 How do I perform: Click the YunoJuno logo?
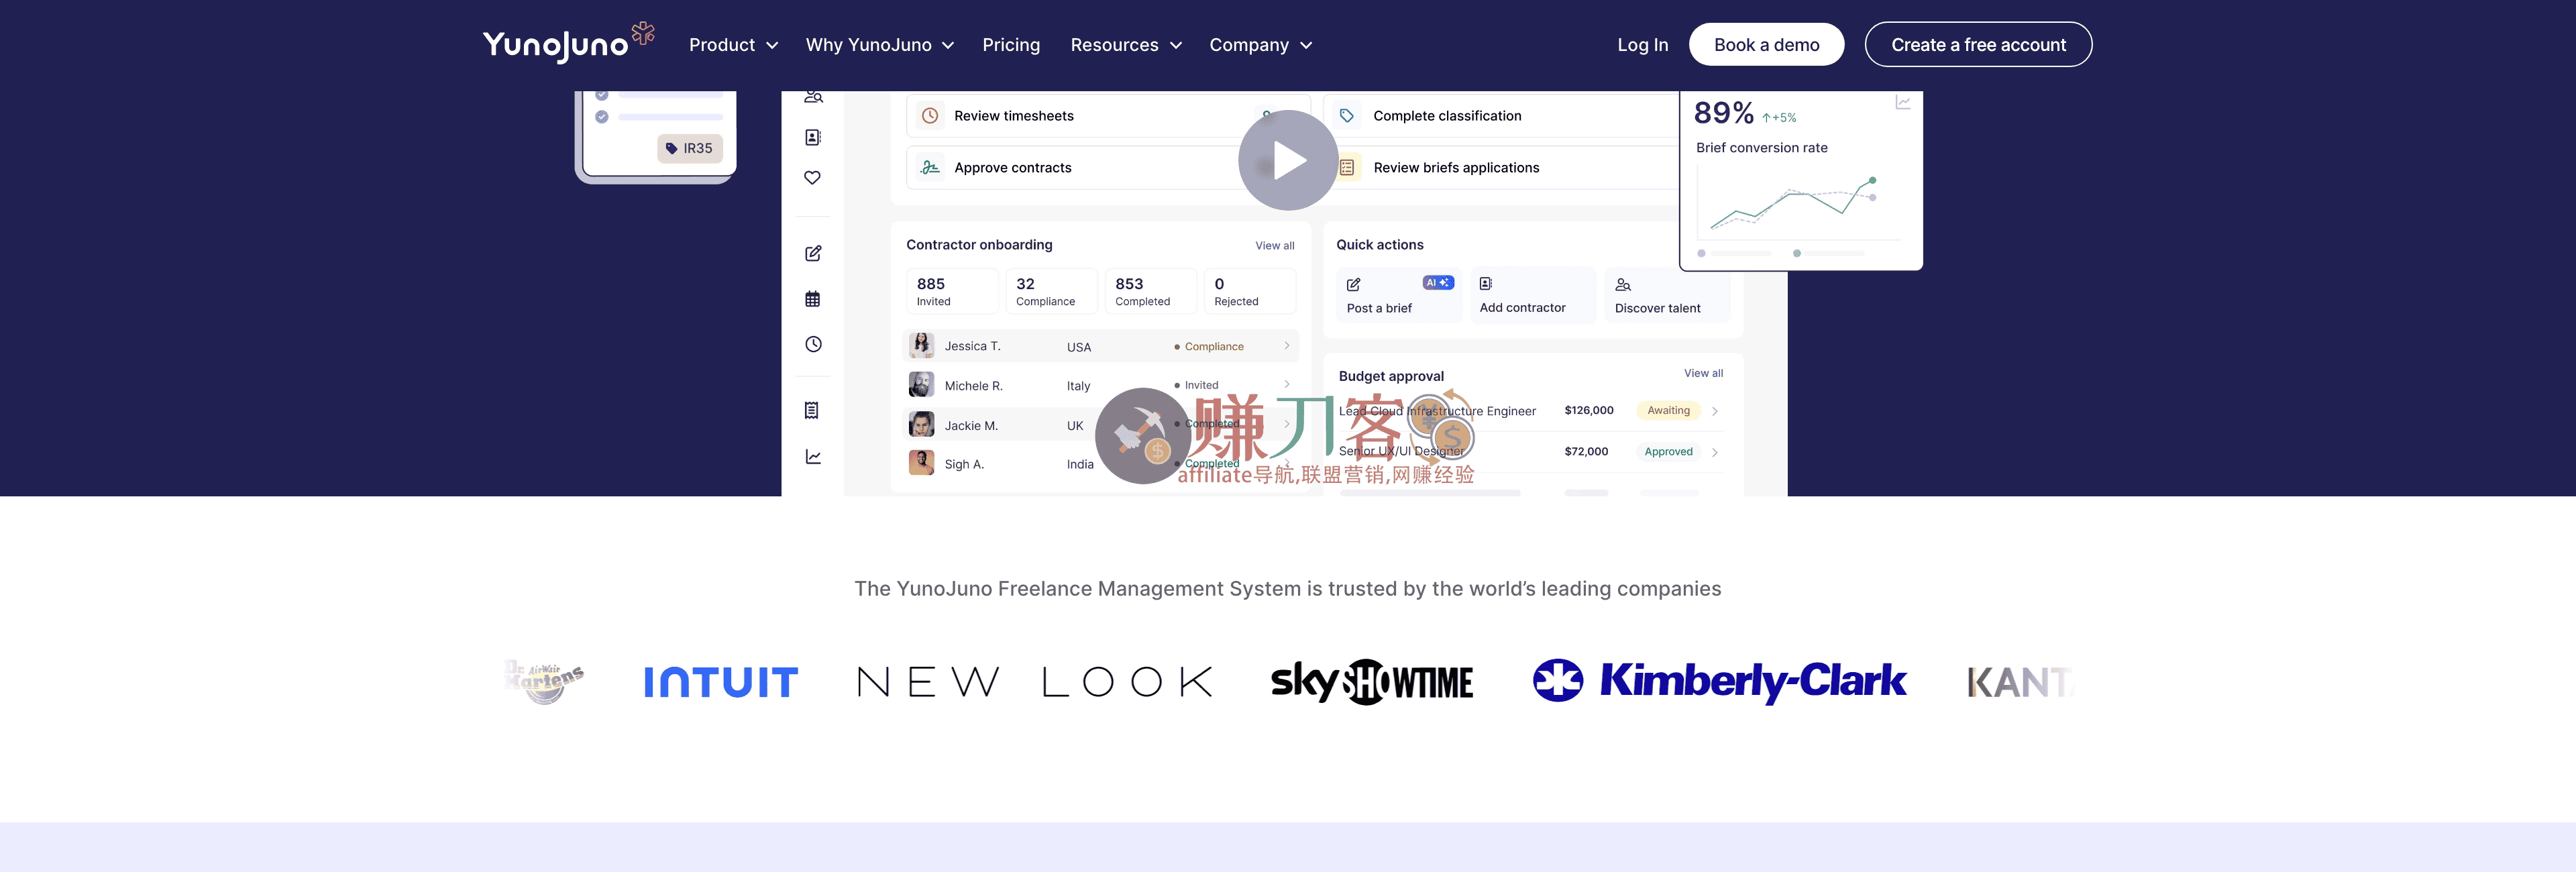click(x=568, y=43)
